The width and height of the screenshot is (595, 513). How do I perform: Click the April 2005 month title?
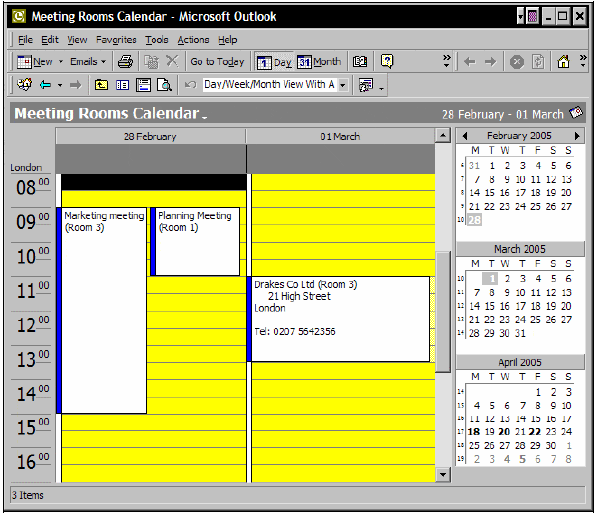[x=519, y=362]
